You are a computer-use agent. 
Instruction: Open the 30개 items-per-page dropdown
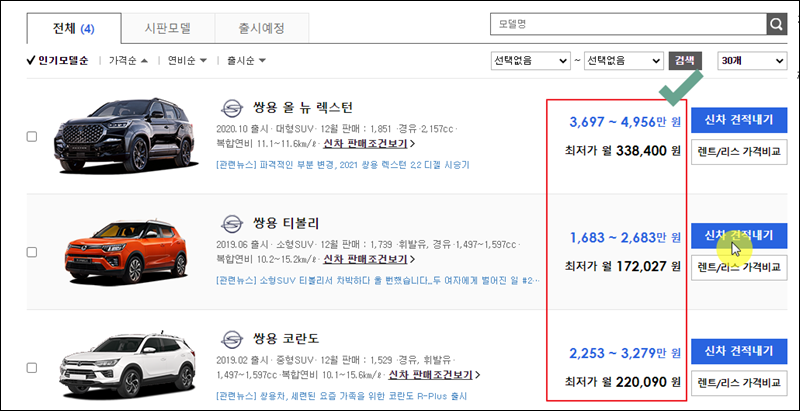point(752,61)
